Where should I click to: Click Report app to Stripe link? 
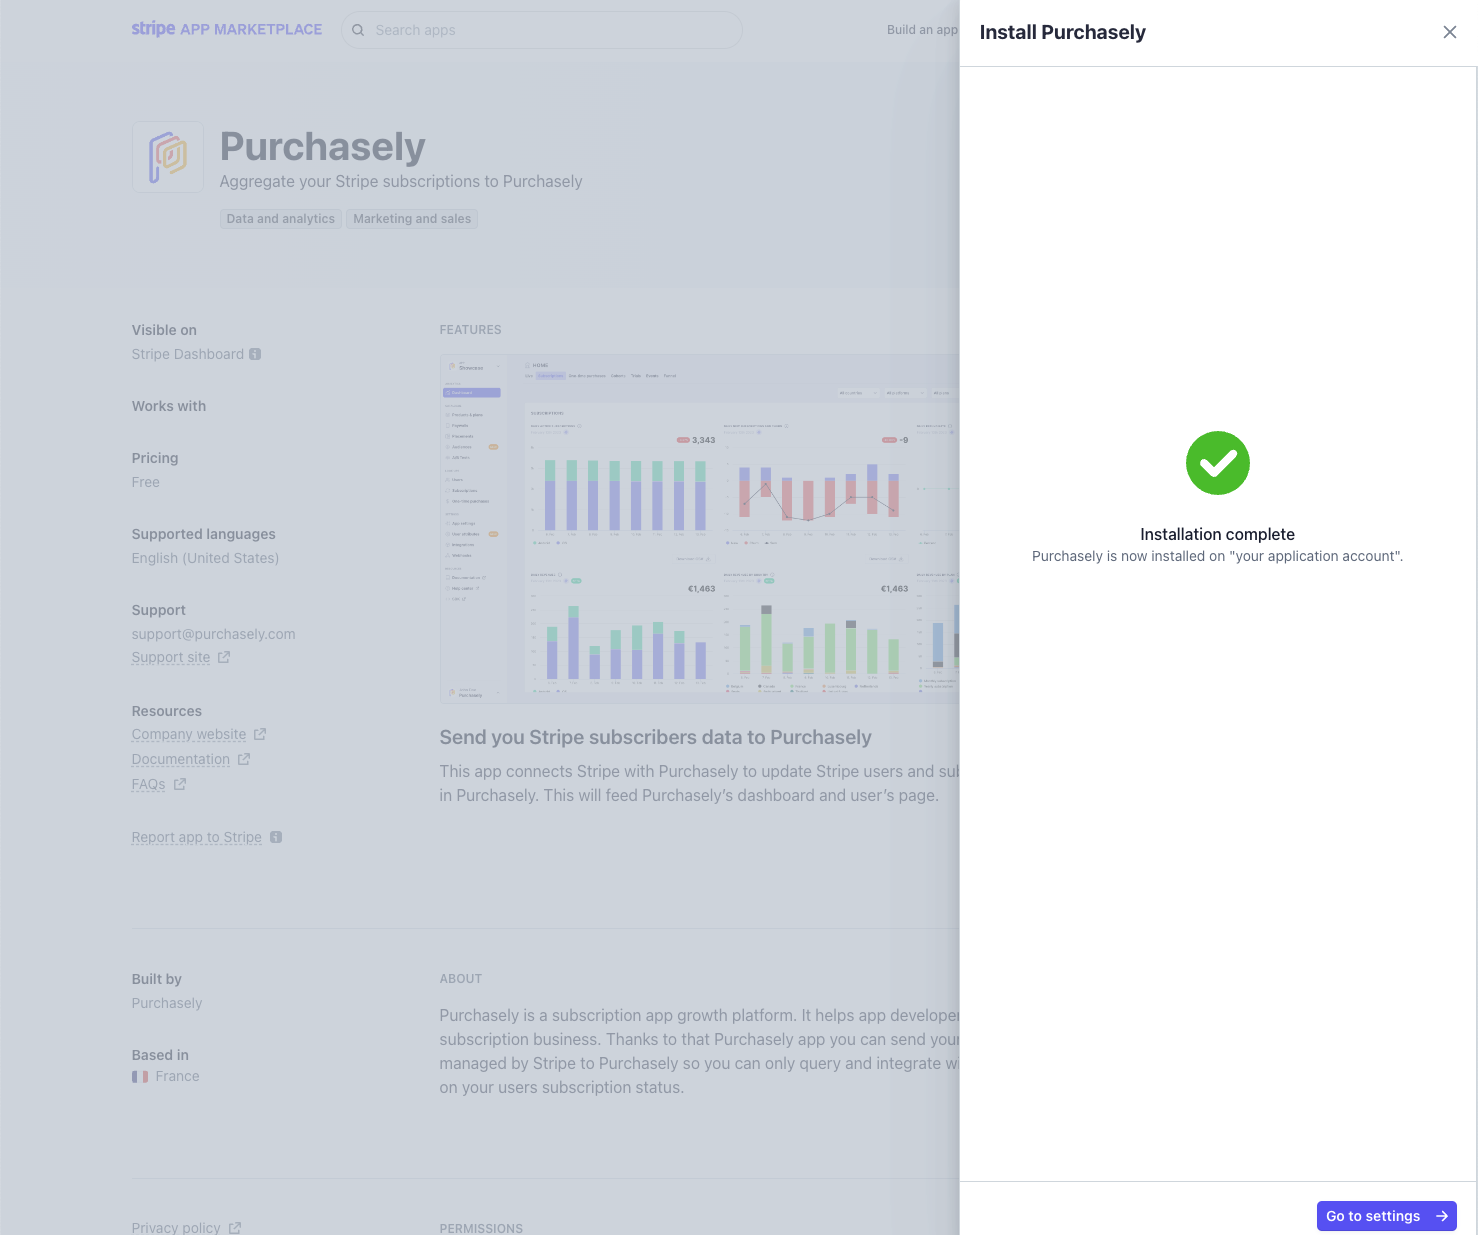click(x=197, y=837)
